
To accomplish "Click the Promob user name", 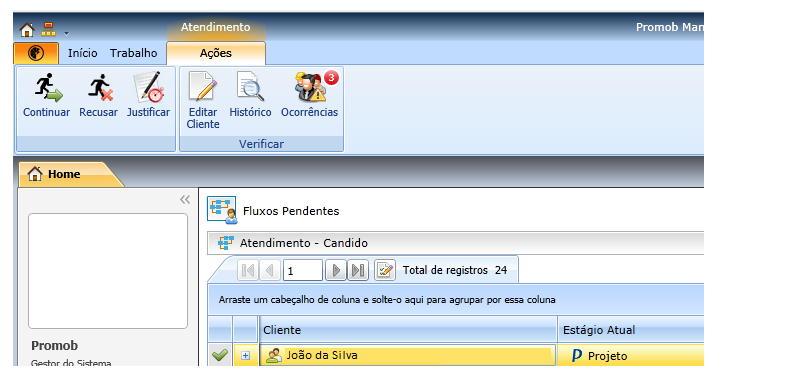I will pos(55,345).
